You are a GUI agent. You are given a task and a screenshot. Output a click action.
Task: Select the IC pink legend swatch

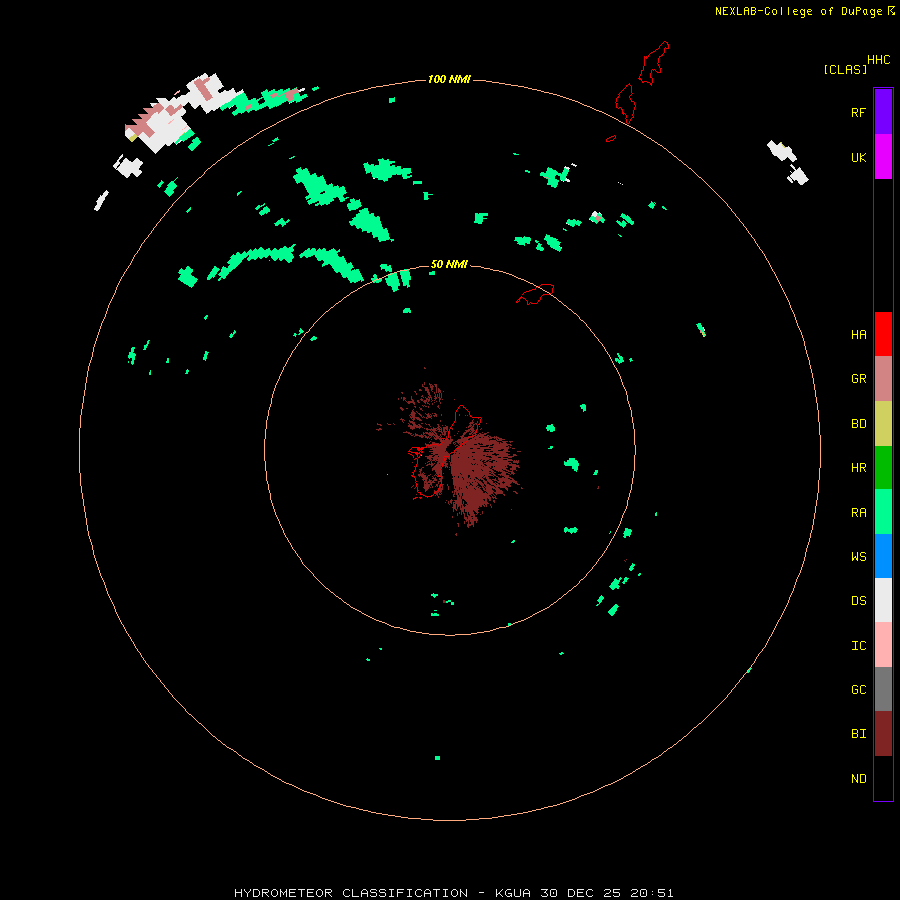pos(883,645)
